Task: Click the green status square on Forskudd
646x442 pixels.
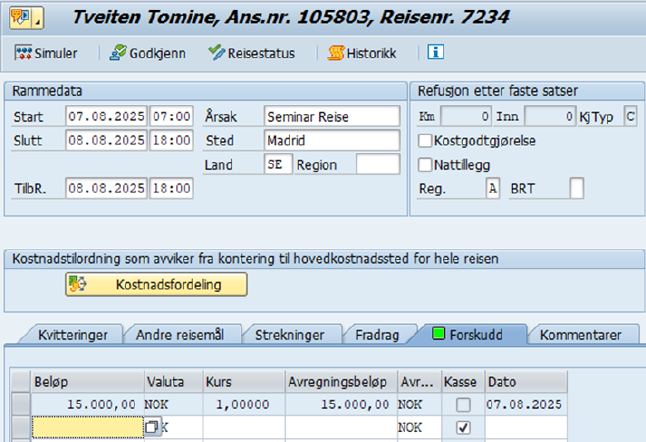Action: [x=438, y=334]
